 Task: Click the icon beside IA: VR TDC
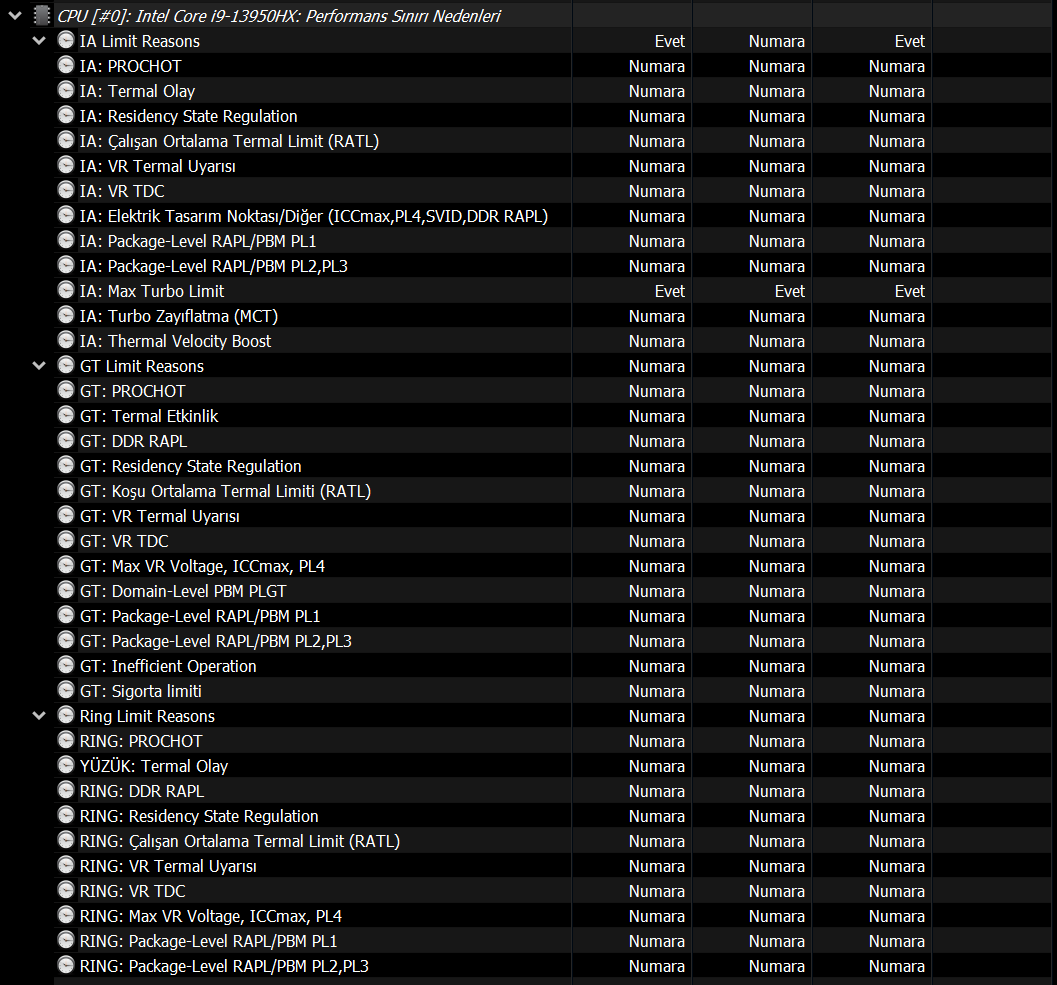point(65,189)
